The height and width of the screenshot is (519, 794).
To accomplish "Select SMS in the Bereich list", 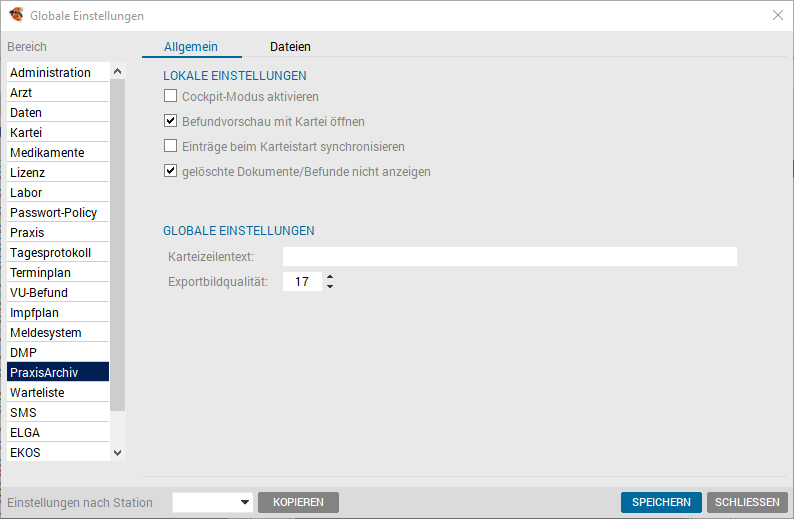I will point(58,413).
